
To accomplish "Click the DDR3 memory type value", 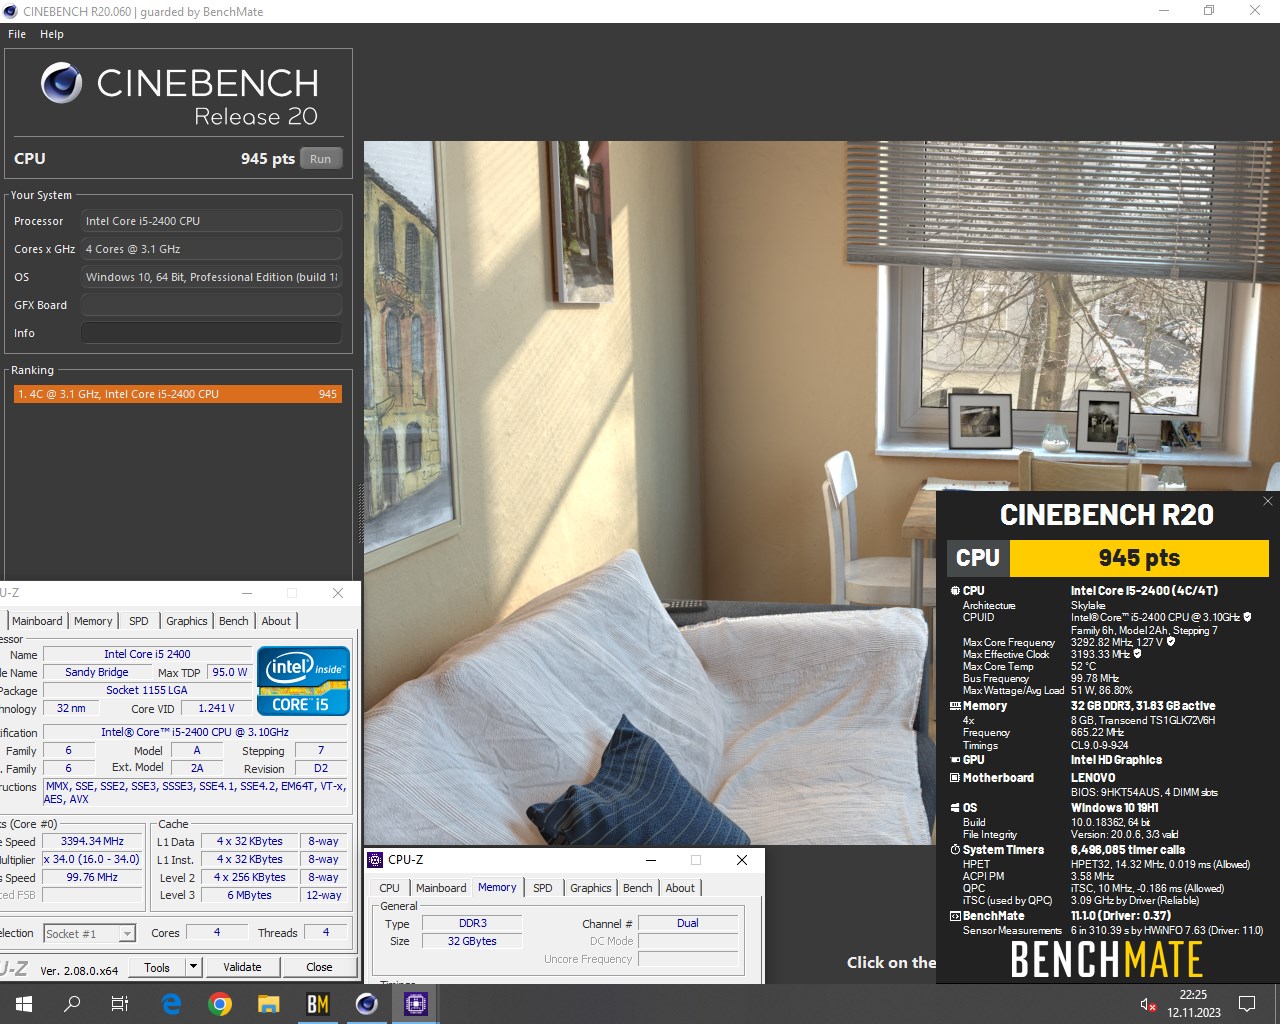I will [472, 923].
